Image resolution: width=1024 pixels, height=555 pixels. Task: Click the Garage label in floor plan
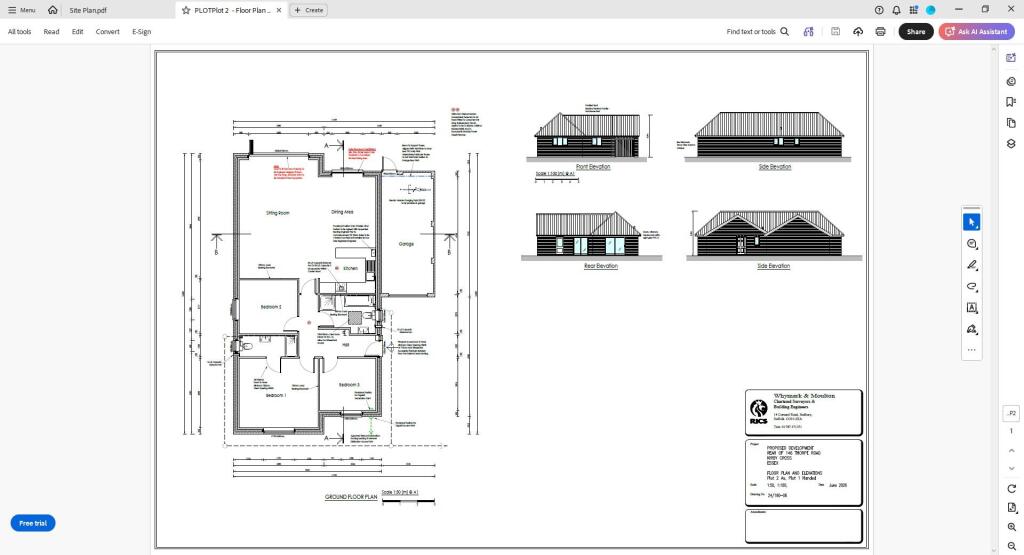coord(406,244)
